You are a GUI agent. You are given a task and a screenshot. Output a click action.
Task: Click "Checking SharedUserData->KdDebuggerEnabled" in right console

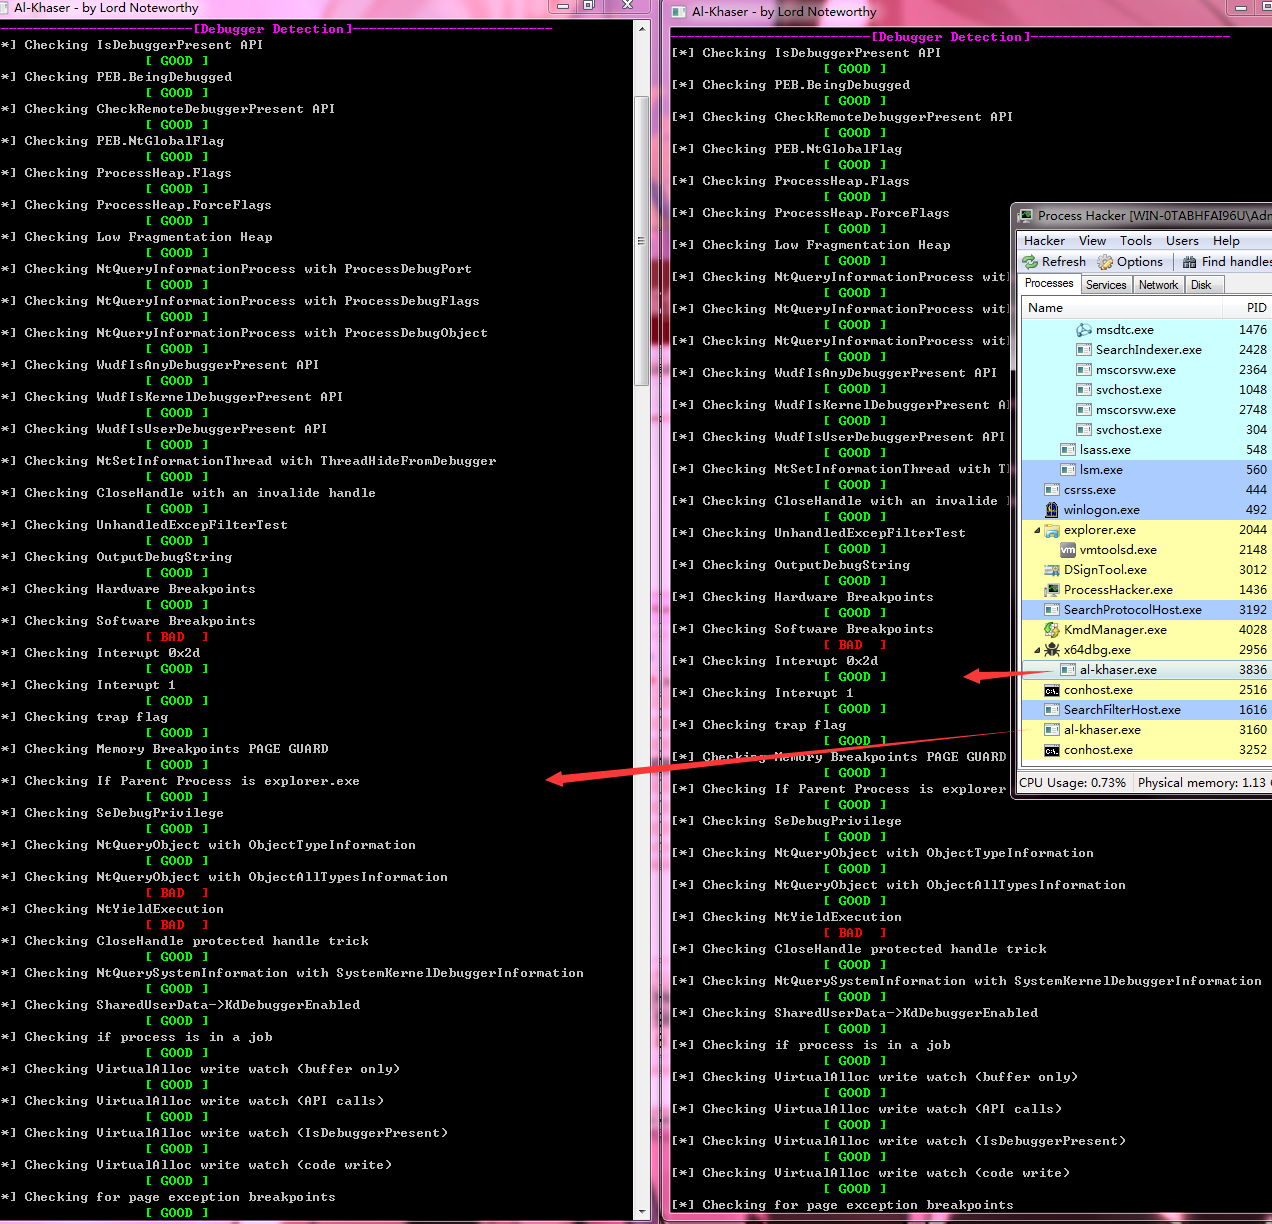pos(870,1013)
